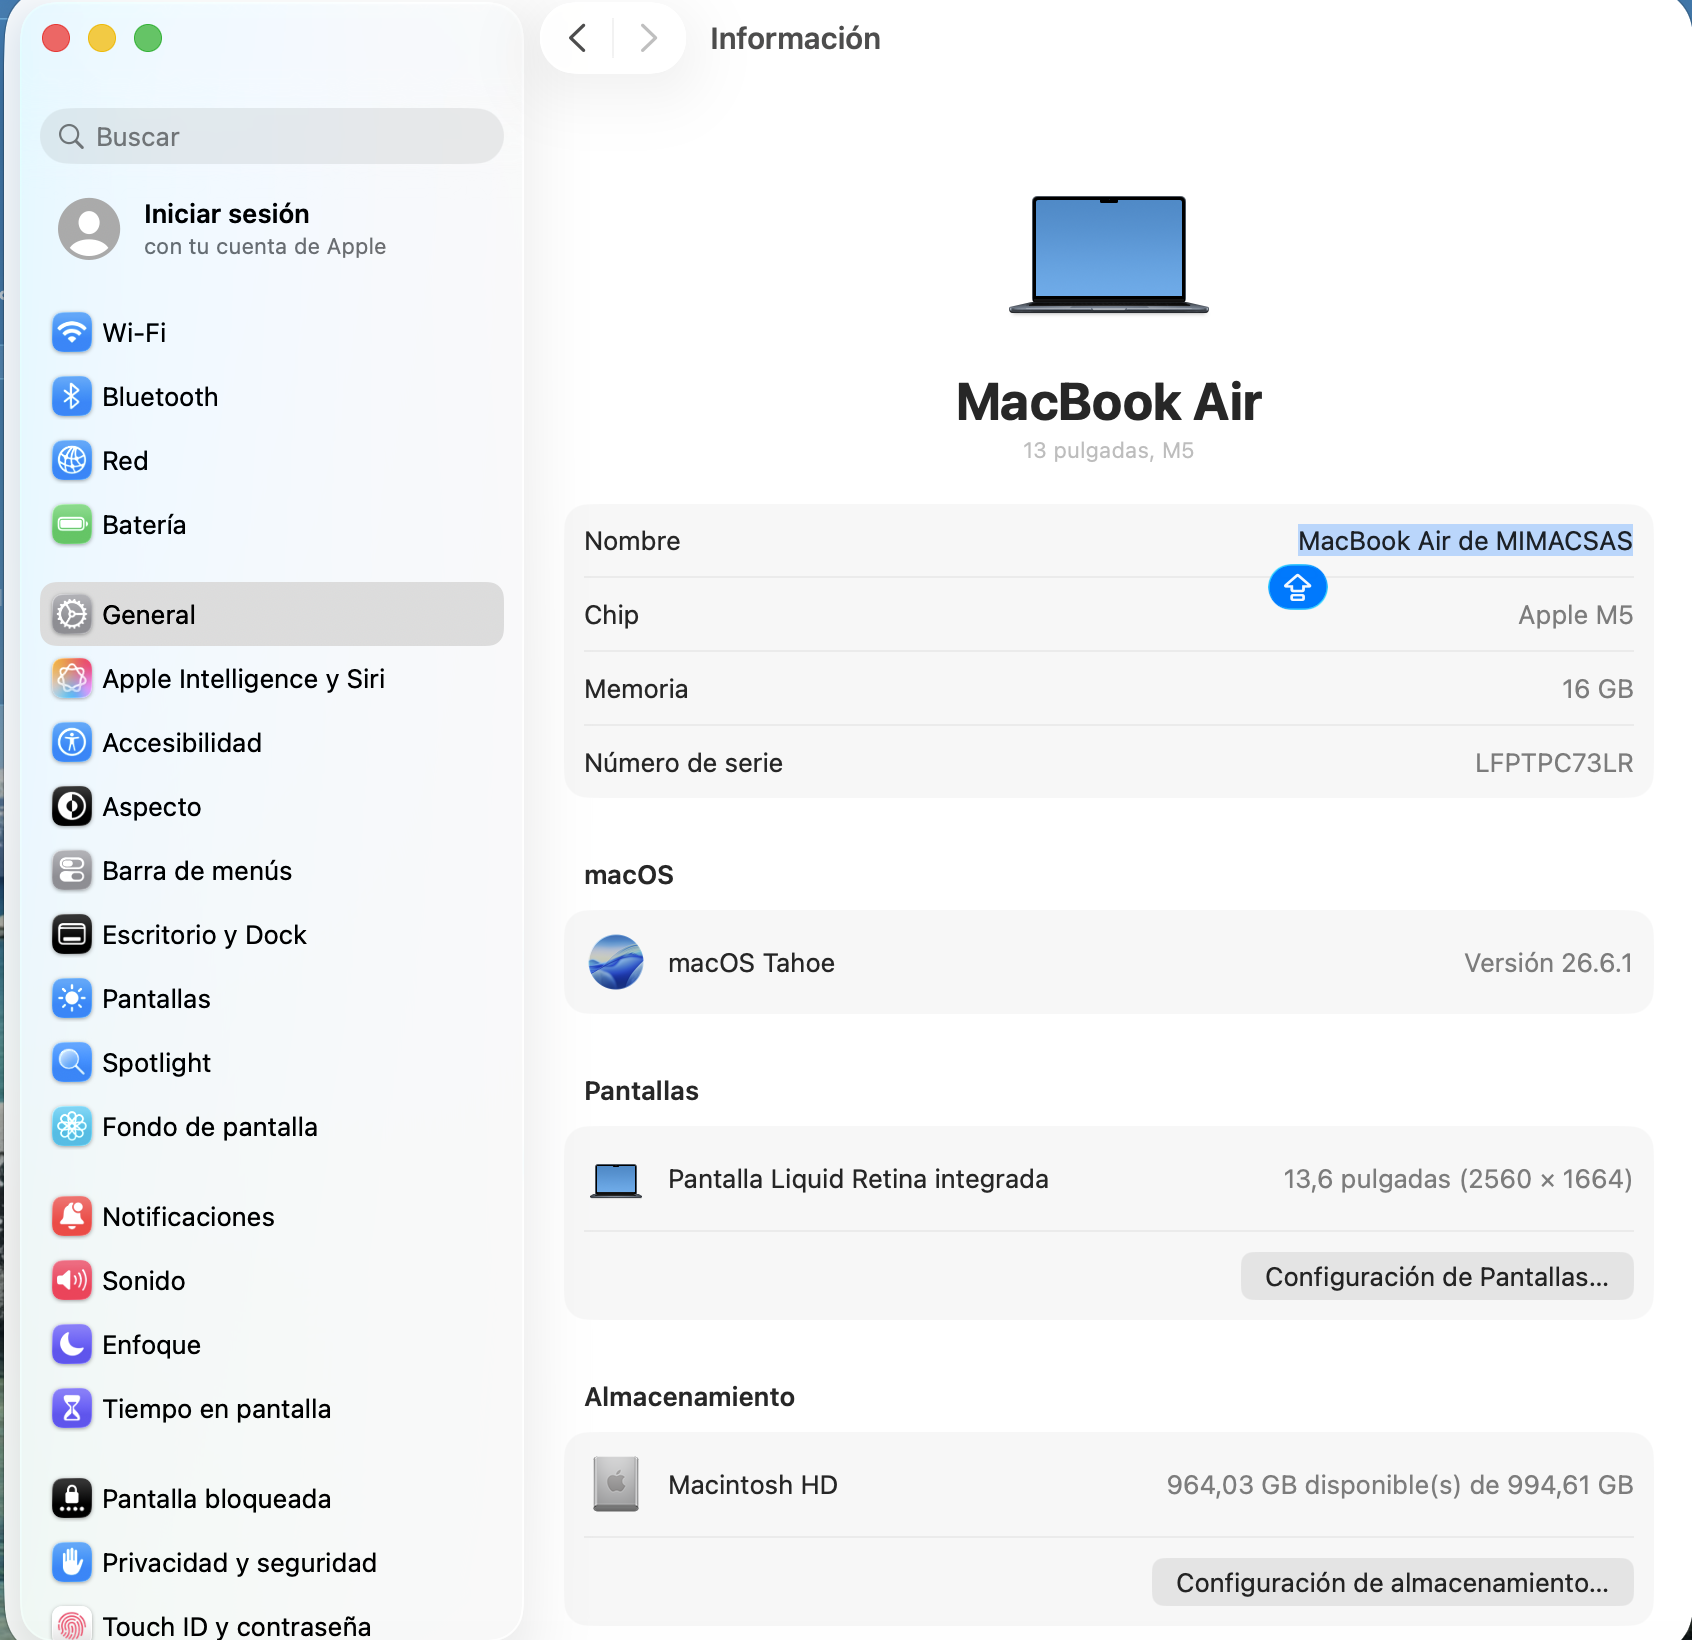The width and height of the screenshot is (1692, 1640).
Task: Go back with the left chevron
Action: (x=577, y=38)
